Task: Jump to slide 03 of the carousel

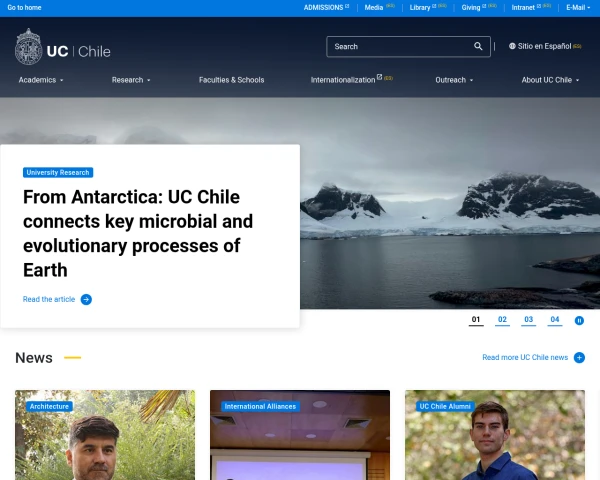Action: click(528, 320)
